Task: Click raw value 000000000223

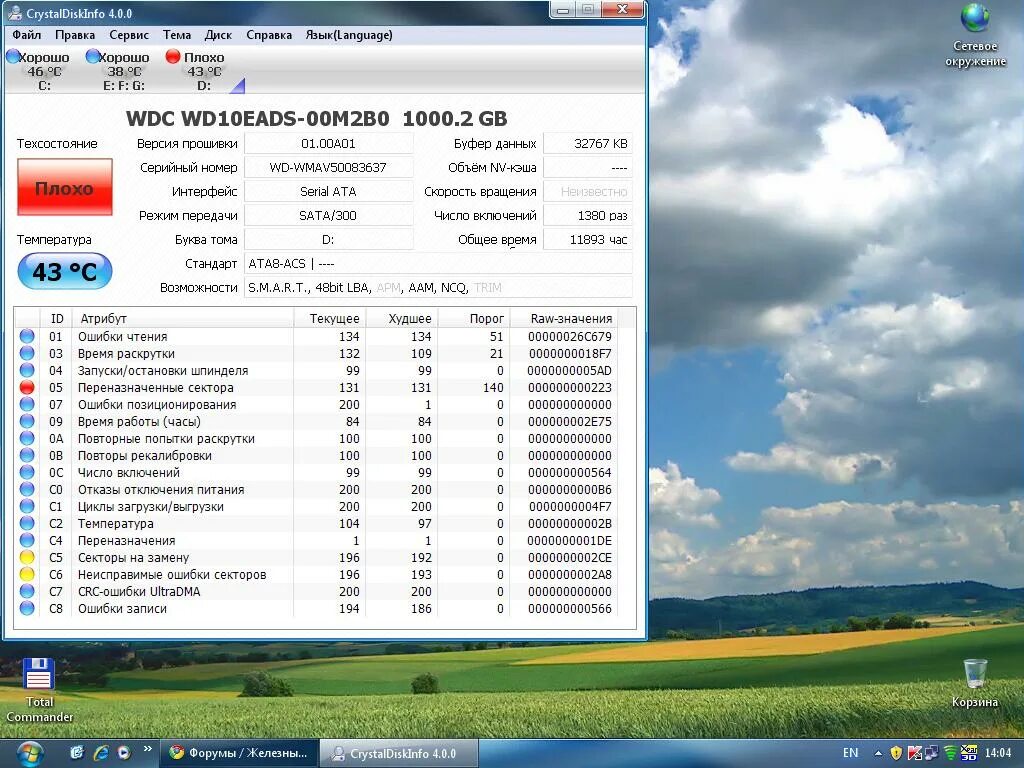Action: click(569, 387)
